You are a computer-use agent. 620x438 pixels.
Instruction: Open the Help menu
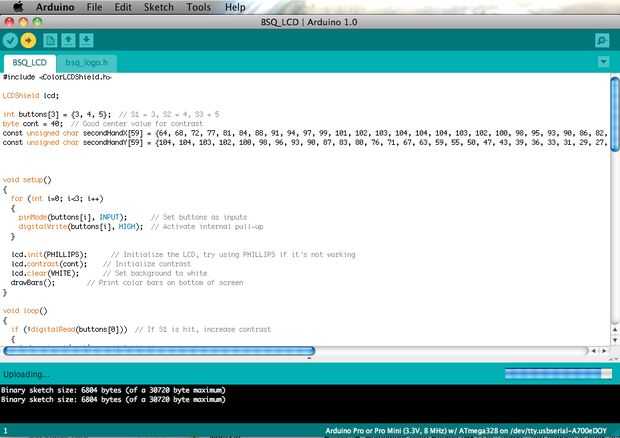(x=235, y=7)
